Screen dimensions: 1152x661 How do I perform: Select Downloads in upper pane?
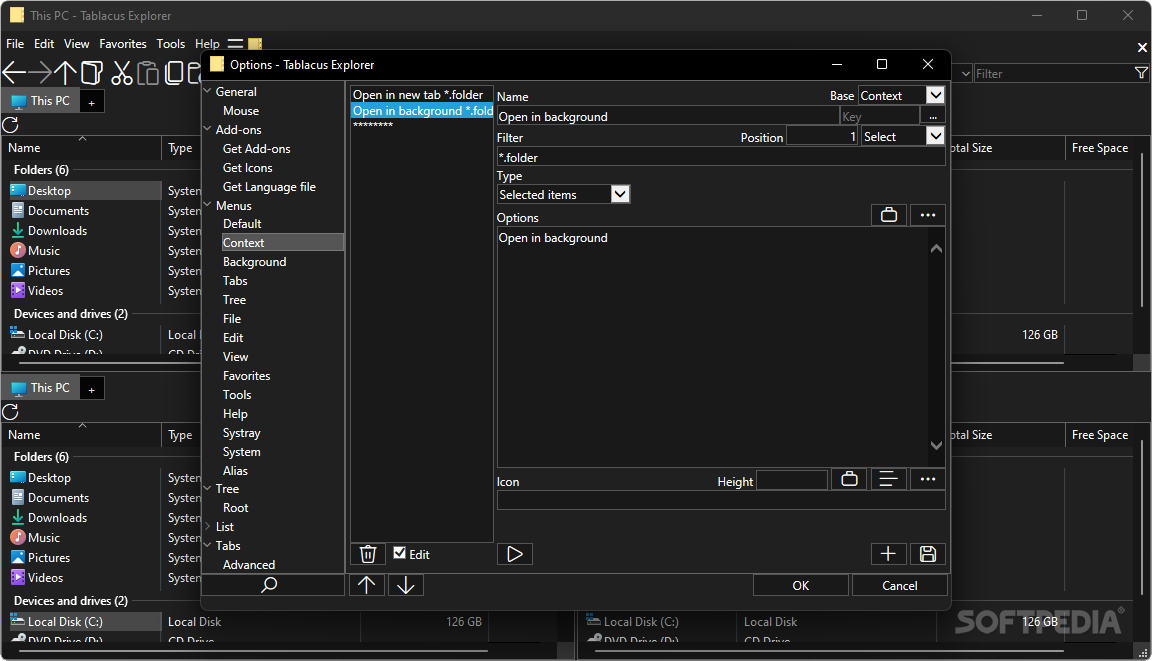pos(57,231)
